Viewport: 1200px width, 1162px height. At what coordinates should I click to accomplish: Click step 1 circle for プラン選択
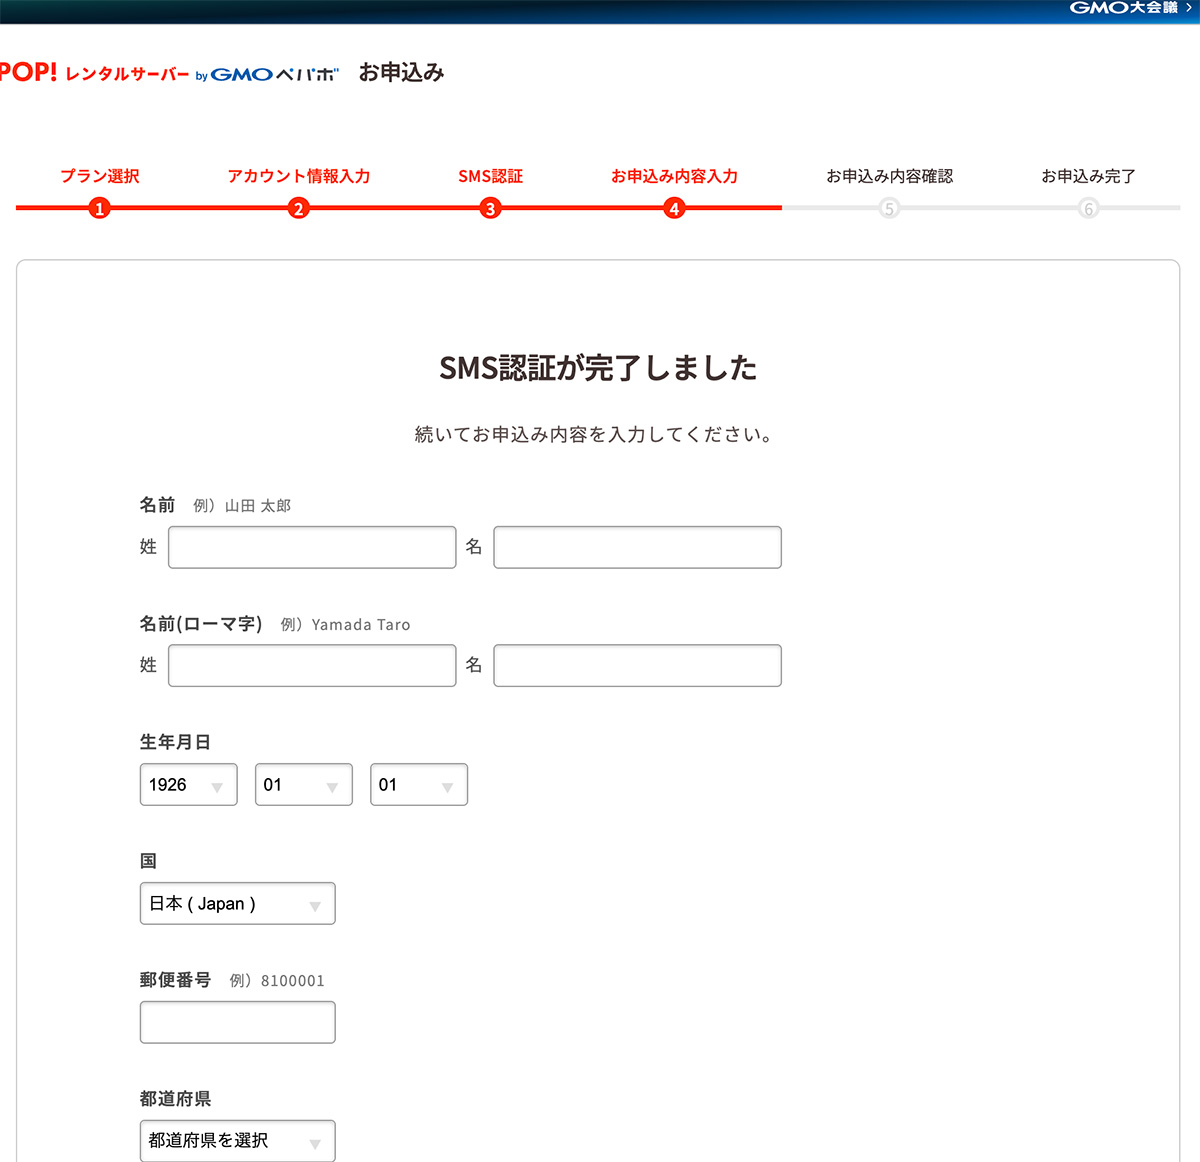click(x=99, y=209)
